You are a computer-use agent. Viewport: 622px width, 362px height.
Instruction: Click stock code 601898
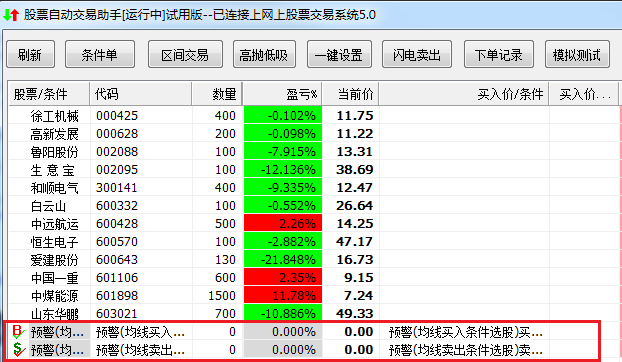pos(117,295)
